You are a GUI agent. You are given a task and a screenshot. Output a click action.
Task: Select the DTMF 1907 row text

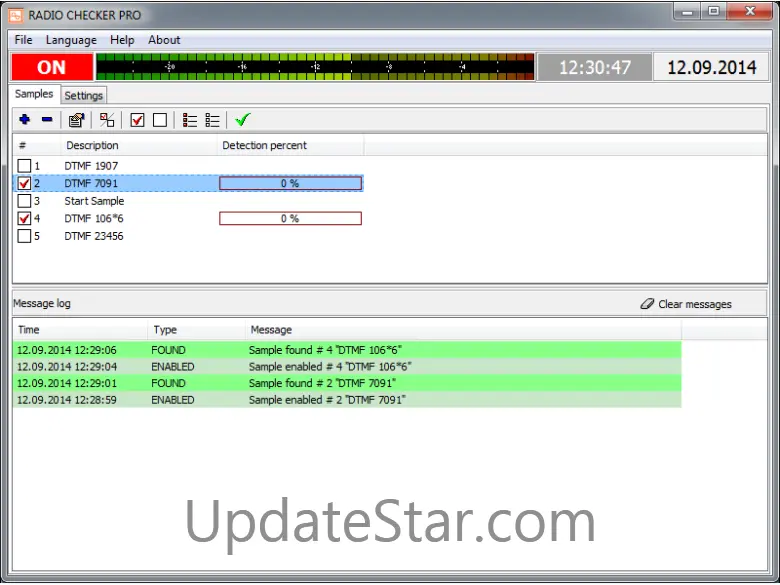point(91,166)
